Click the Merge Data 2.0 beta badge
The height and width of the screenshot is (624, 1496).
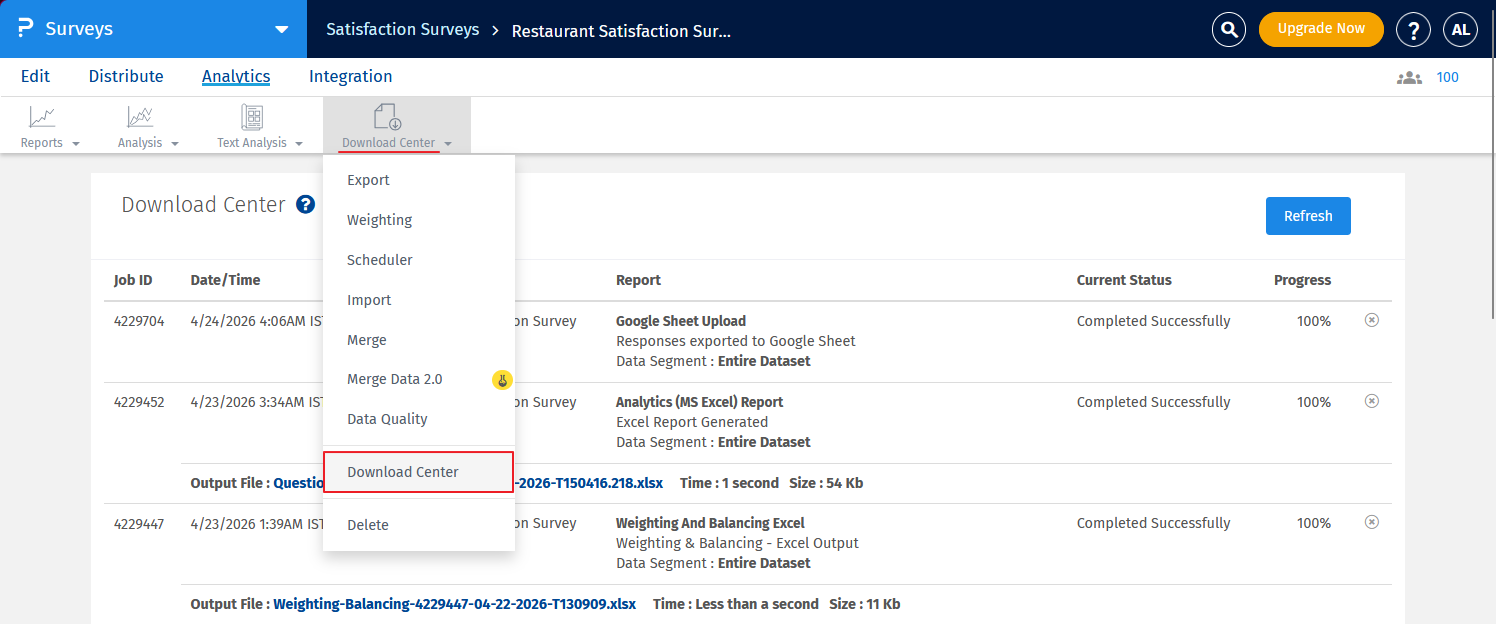pyautogui.click(x=502, y=379)
